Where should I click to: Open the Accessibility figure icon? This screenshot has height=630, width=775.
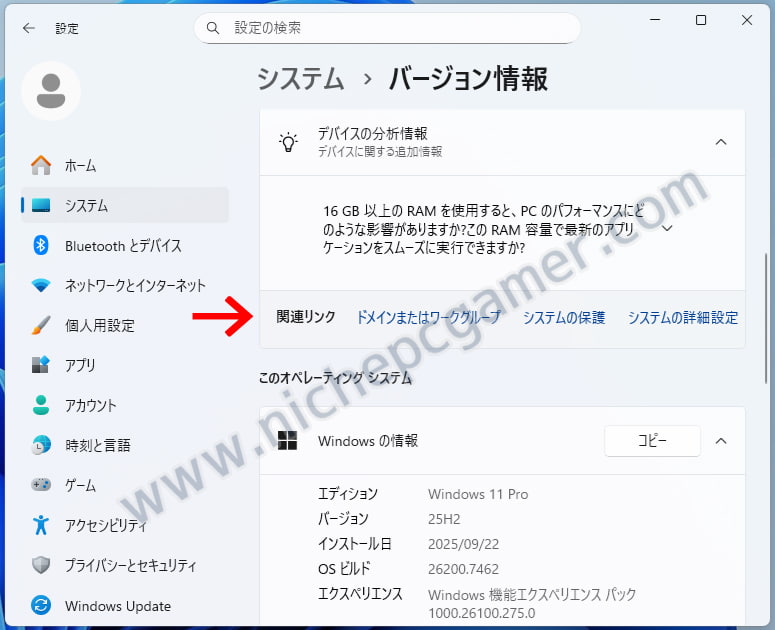[41, 525]
